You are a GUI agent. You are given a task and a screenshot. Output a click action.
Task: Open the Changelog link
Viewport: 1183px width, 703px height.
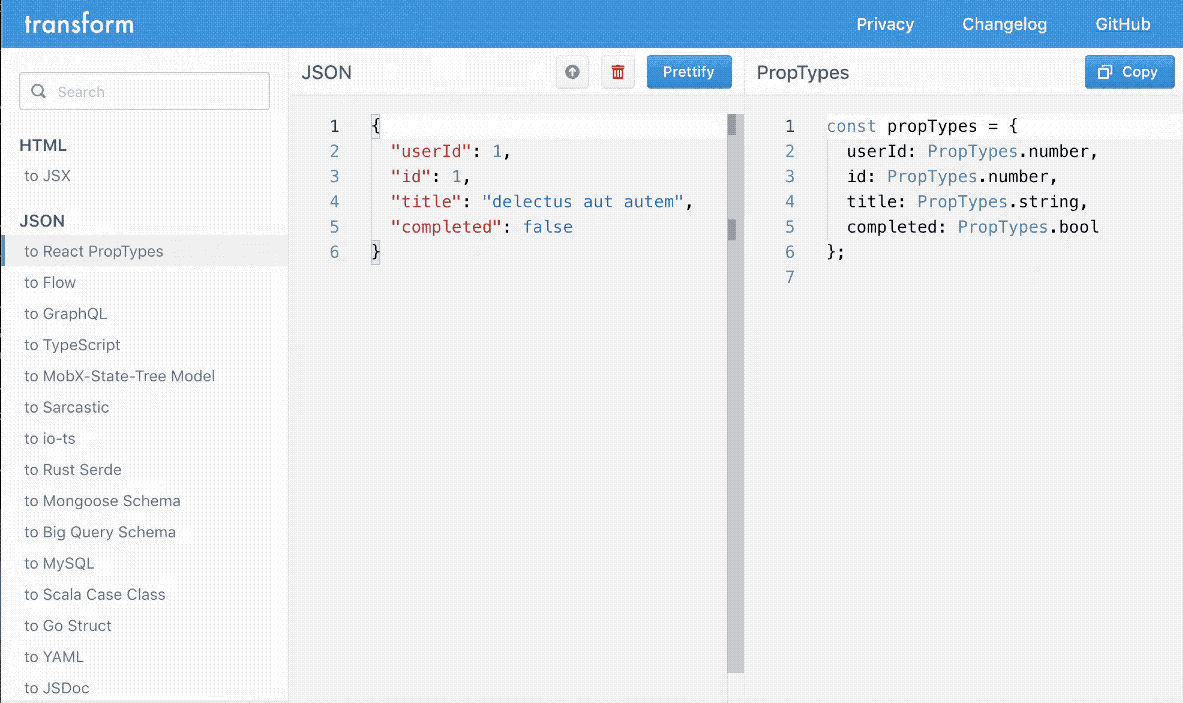pyautogui.click(x=1004, y=24)
